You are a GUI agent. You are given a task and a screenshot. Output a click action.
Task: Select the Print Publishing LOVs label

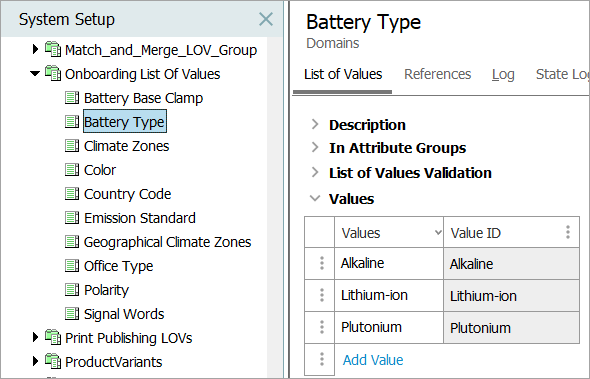[x=129, y=338]
